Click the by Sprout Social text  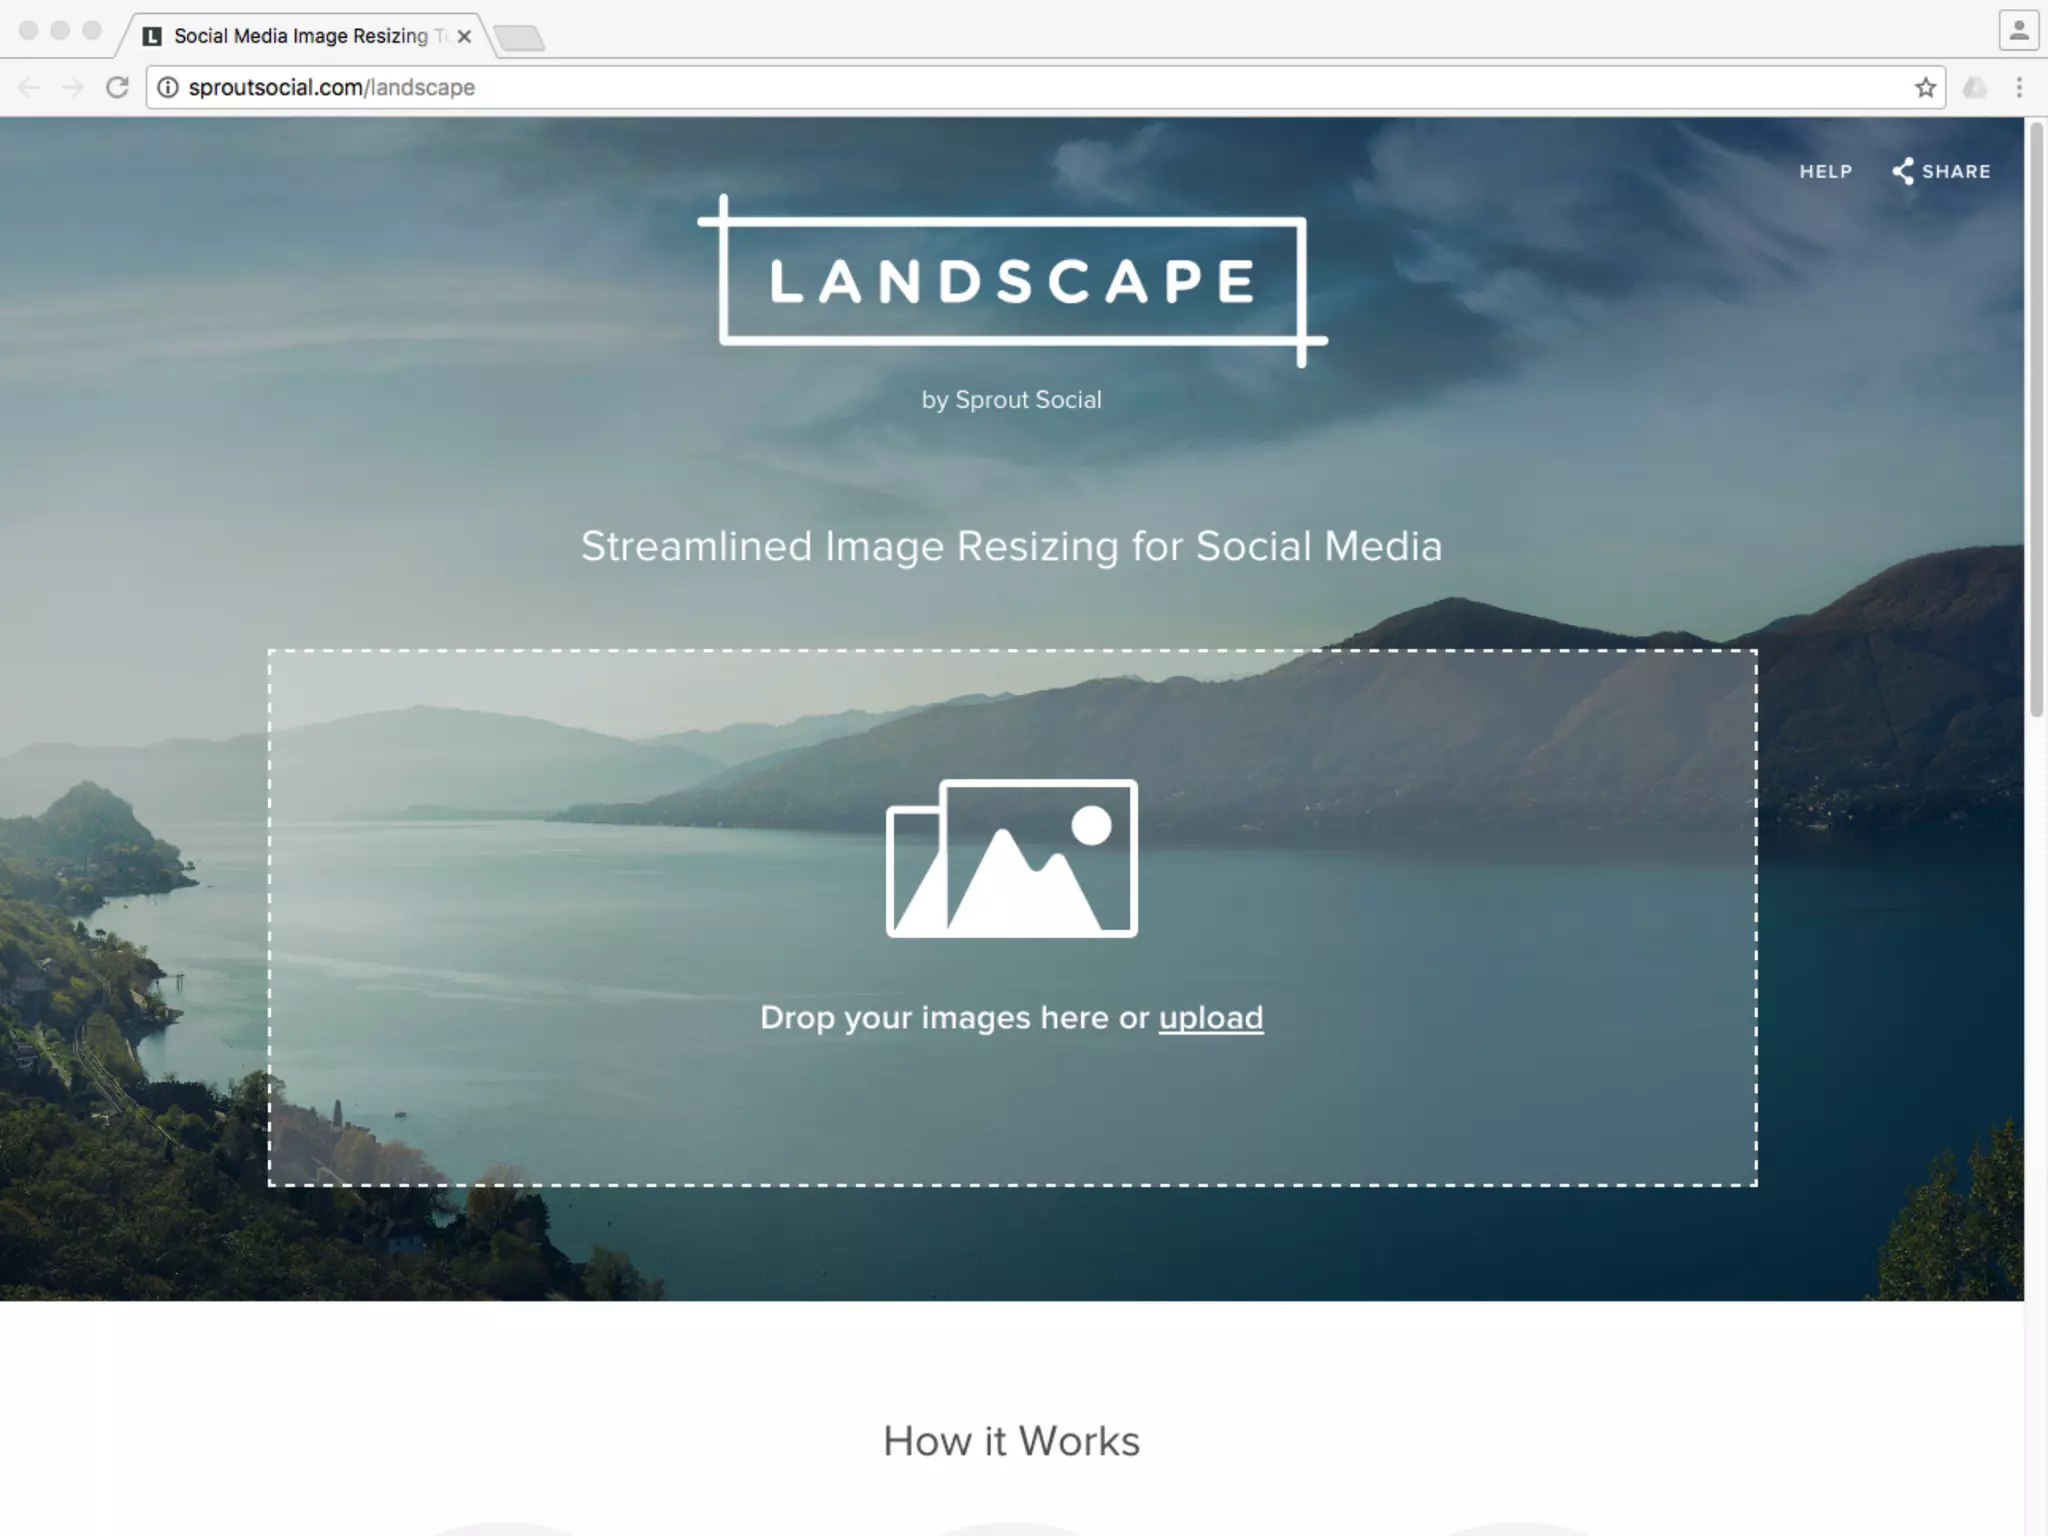1011,399
